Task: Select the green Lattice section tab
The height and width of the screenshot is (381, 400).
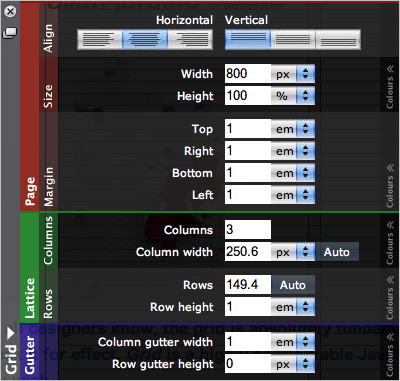Action: tap(30, 268)
